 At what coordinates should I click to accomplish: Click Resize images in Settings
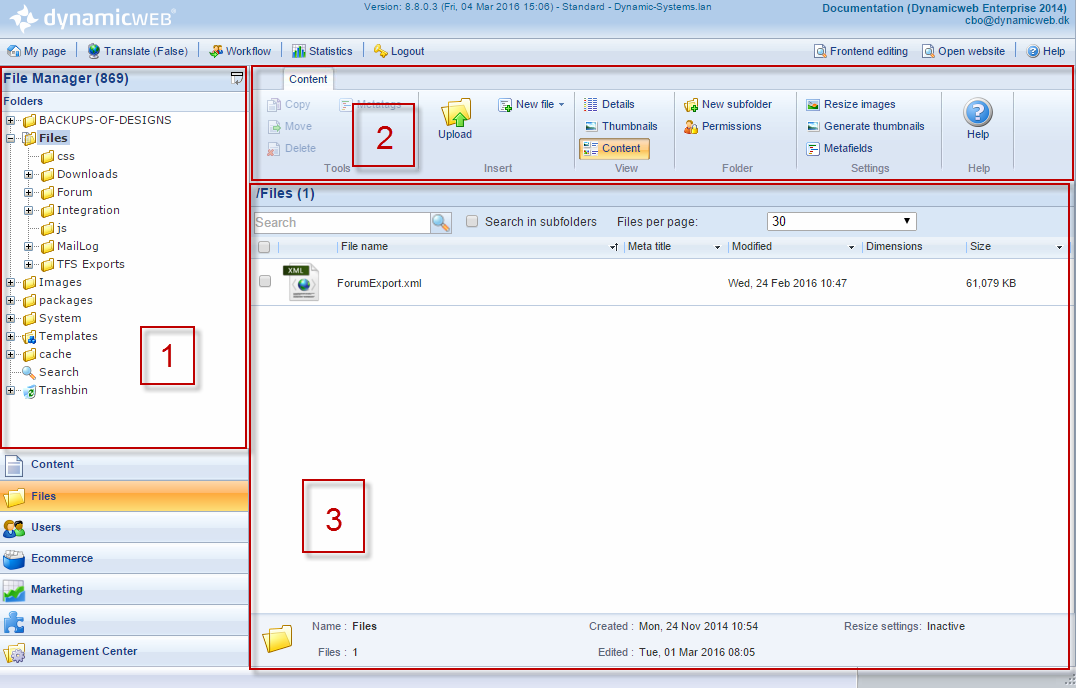click(x=850, y=104)
